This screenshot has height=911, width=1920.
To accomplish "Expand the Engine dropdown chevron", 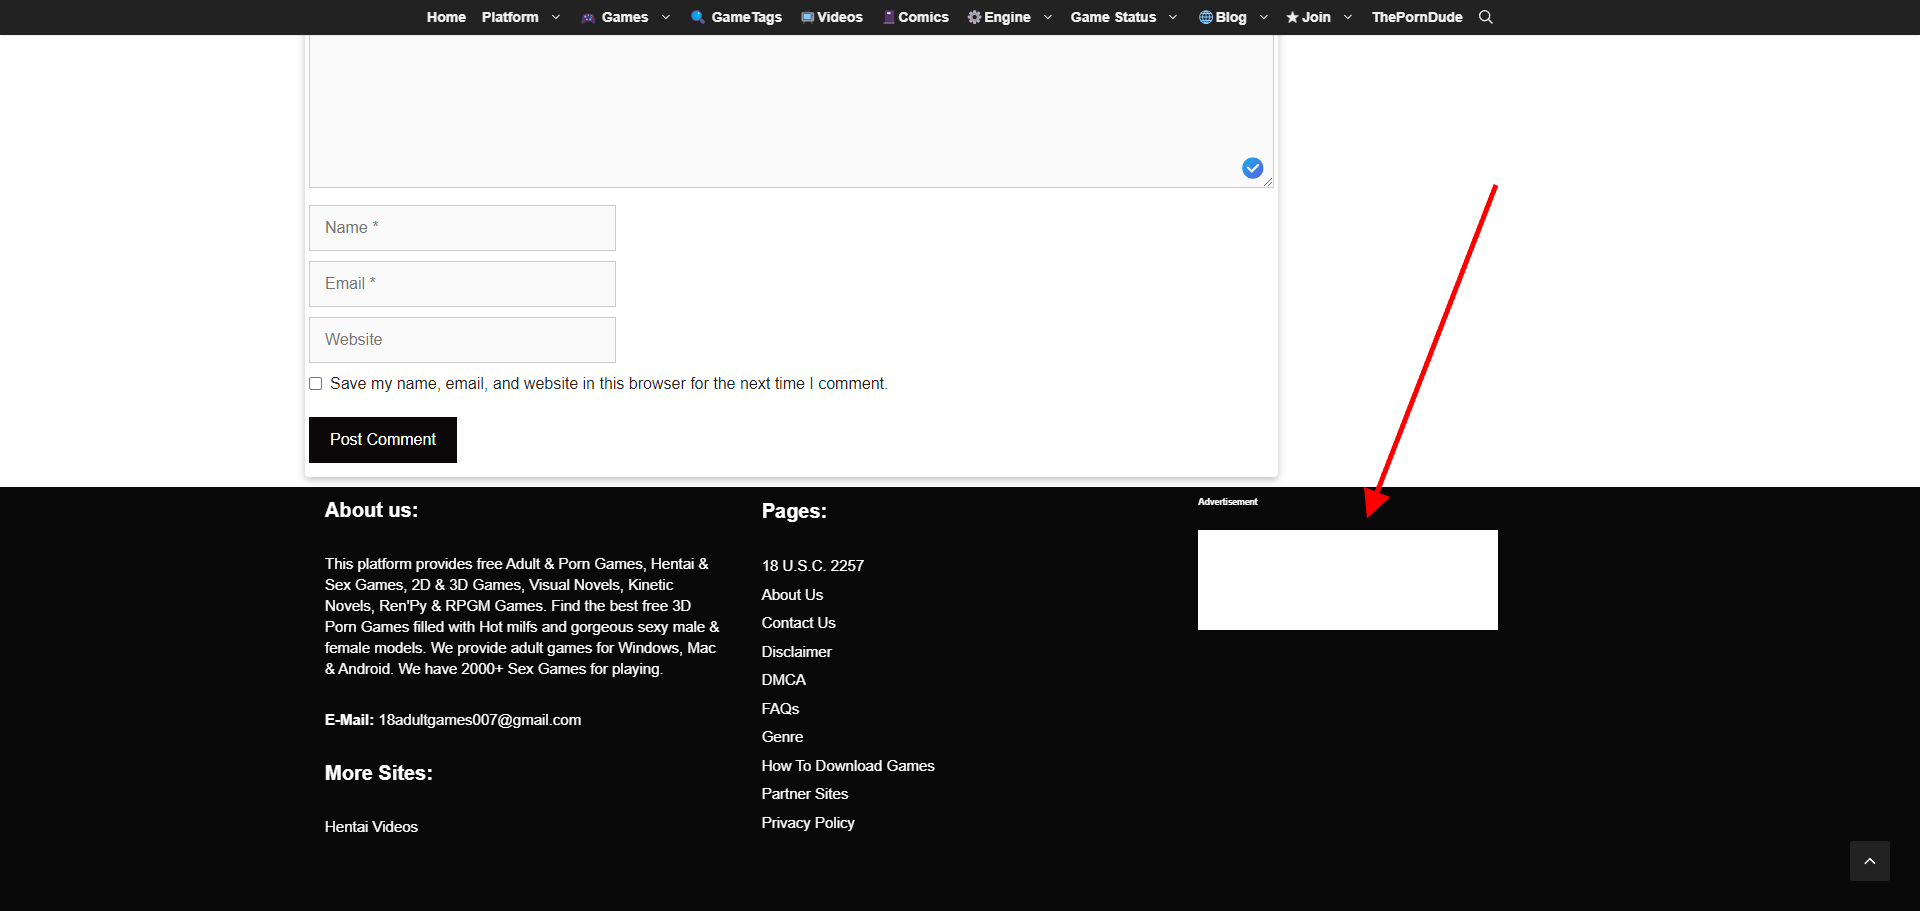I will point(1048,17).
